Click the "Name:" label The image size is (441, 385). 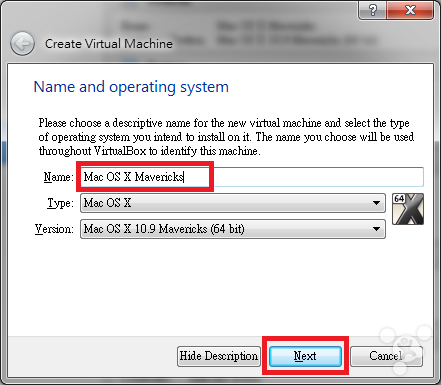pos(58,177)
